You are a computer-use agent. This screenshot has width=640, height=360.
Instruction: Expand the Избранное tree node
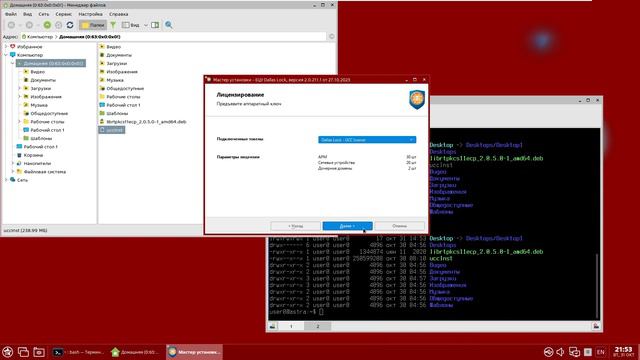6,47
